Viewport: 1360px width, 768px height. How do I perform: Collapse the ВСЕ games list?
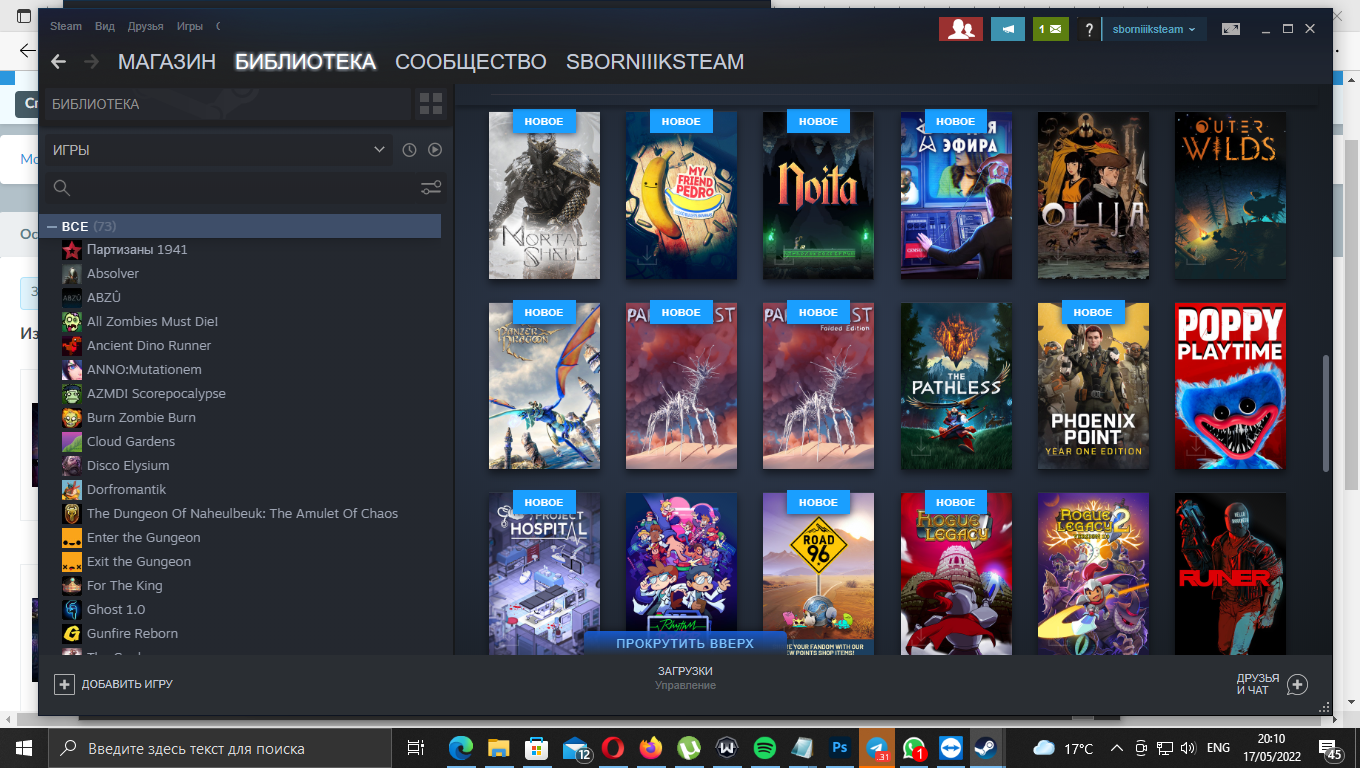[x=52, y=227]
